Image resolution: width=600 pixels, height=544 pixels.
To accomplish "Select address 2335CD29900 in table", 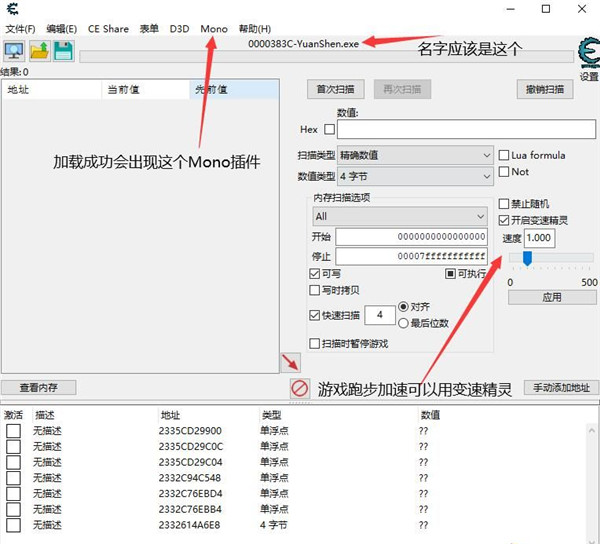I will pos(190,431).
